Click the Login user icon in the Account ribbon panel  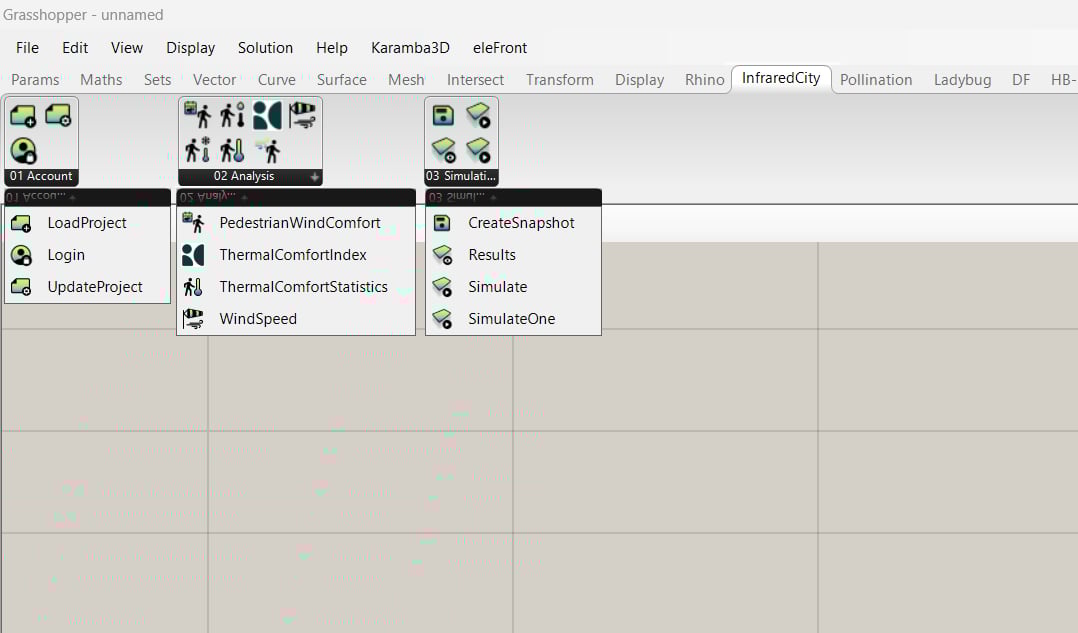(x=23, y=151)
